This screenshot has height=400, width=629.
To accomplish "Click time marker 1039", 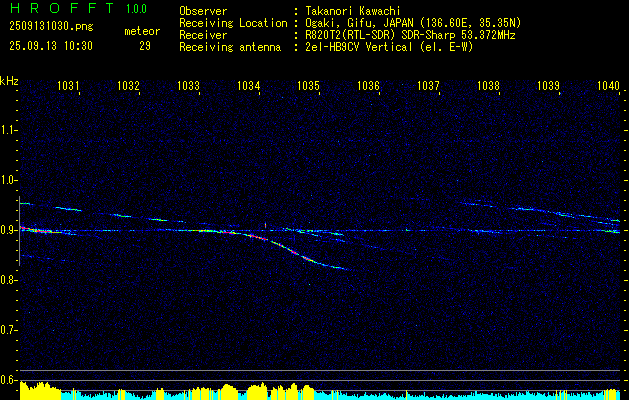I will click(x=548, y=85).
